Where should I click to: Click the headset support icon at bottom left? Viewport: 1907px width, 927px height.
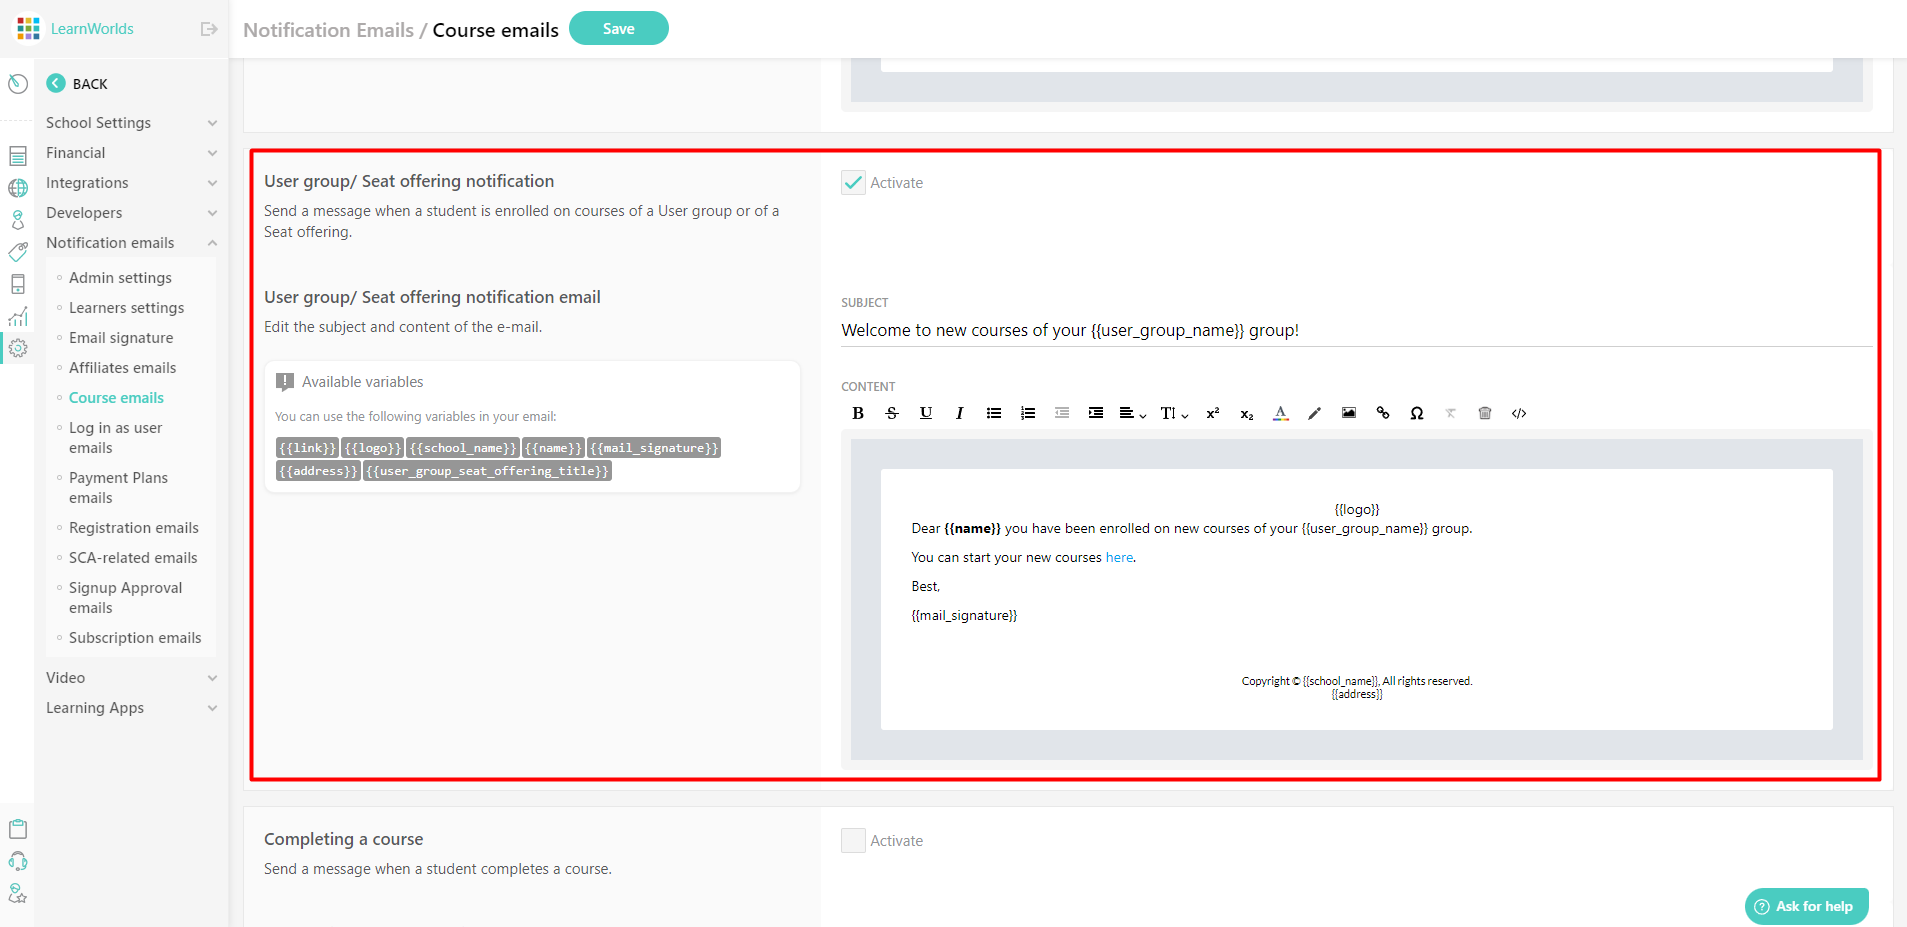[x=18, y=860]
